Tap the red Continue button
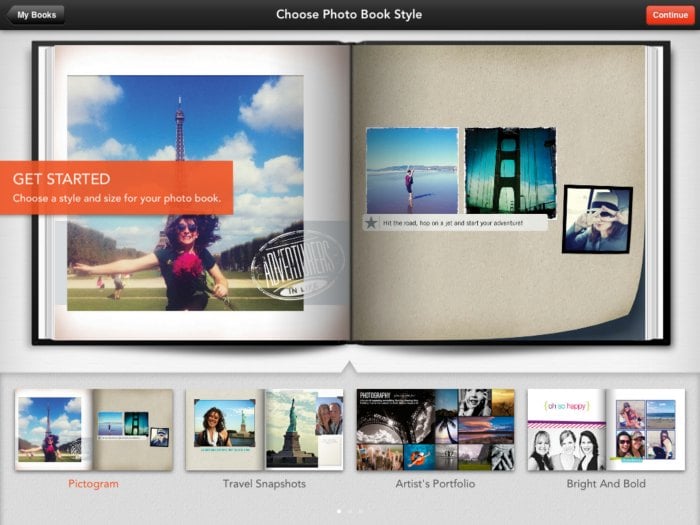The width and height of the screenshot is (700, 525). click(x=670, y=15)
